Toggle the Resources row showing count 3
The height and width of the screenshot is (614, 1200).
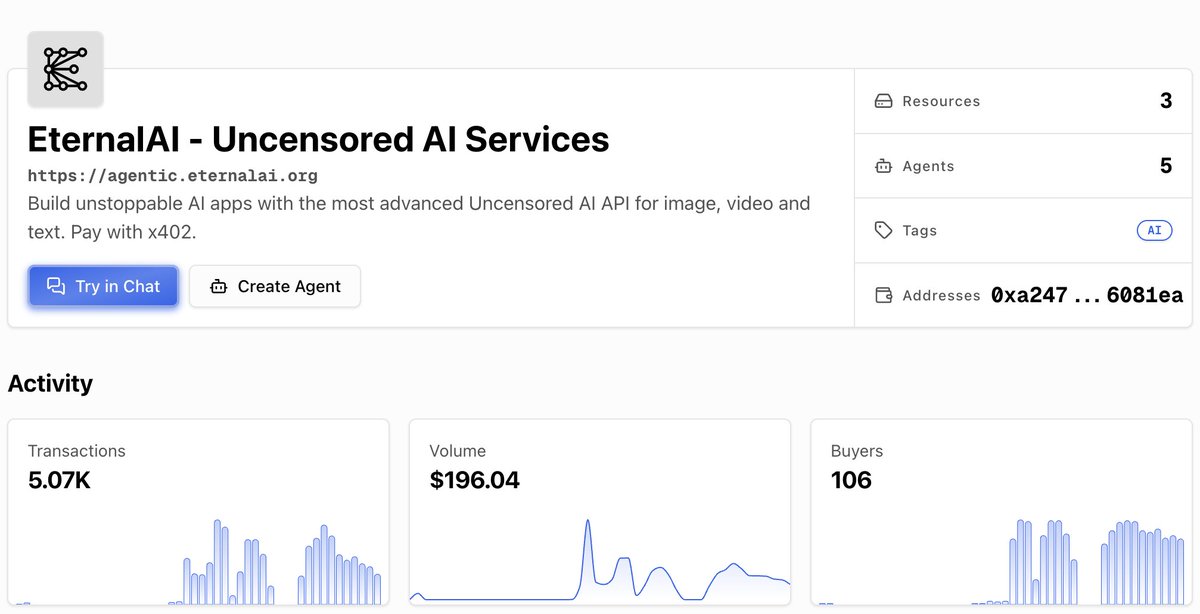tap(1022, 101)
